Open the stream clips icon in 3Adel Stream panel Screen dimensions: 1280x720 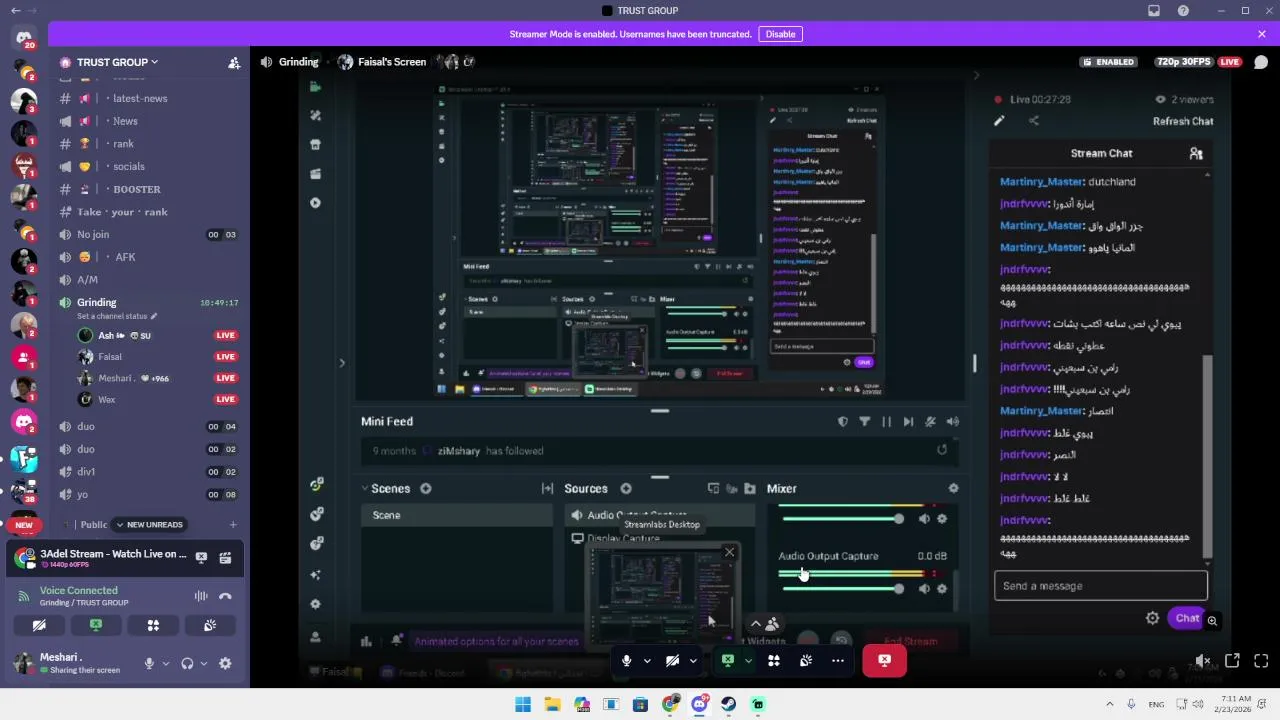coord(226,557)
